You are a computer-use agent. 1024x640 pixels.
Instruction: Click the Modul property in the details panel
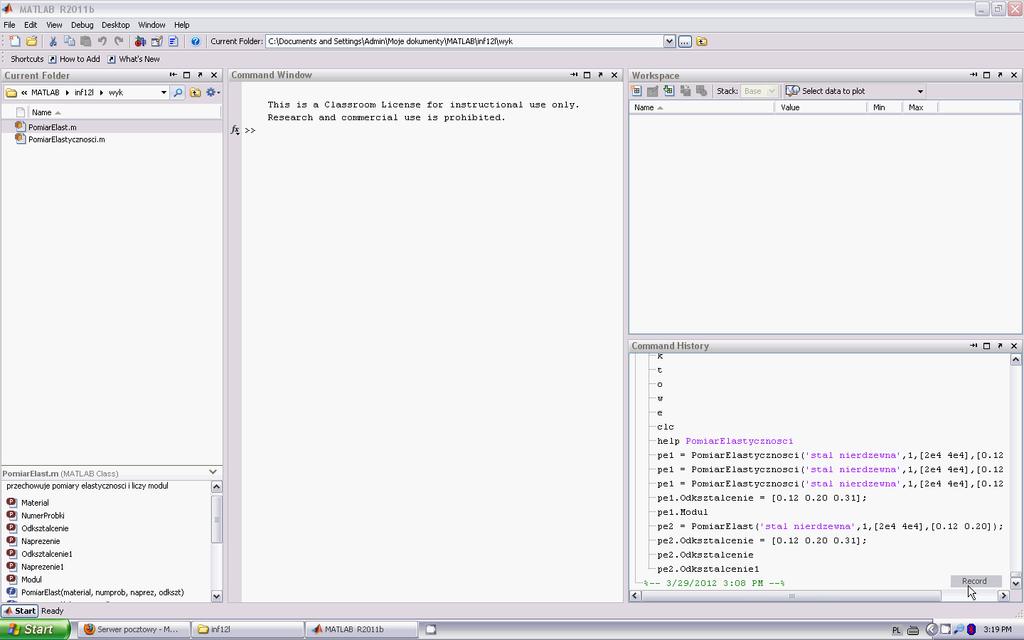point(31,579)
